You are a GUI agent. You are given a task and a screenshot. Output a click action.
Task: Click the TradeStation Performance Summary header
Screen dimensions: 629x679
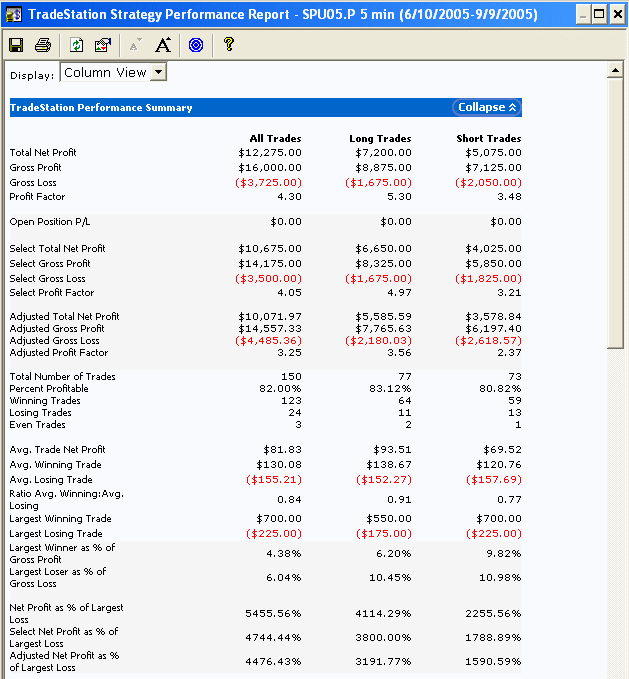(x=101, y=108)
